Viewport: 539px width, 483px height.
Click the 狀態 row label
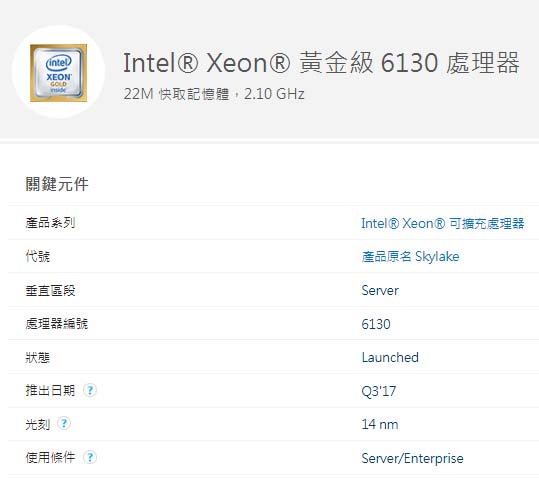(x=38, y=358)
